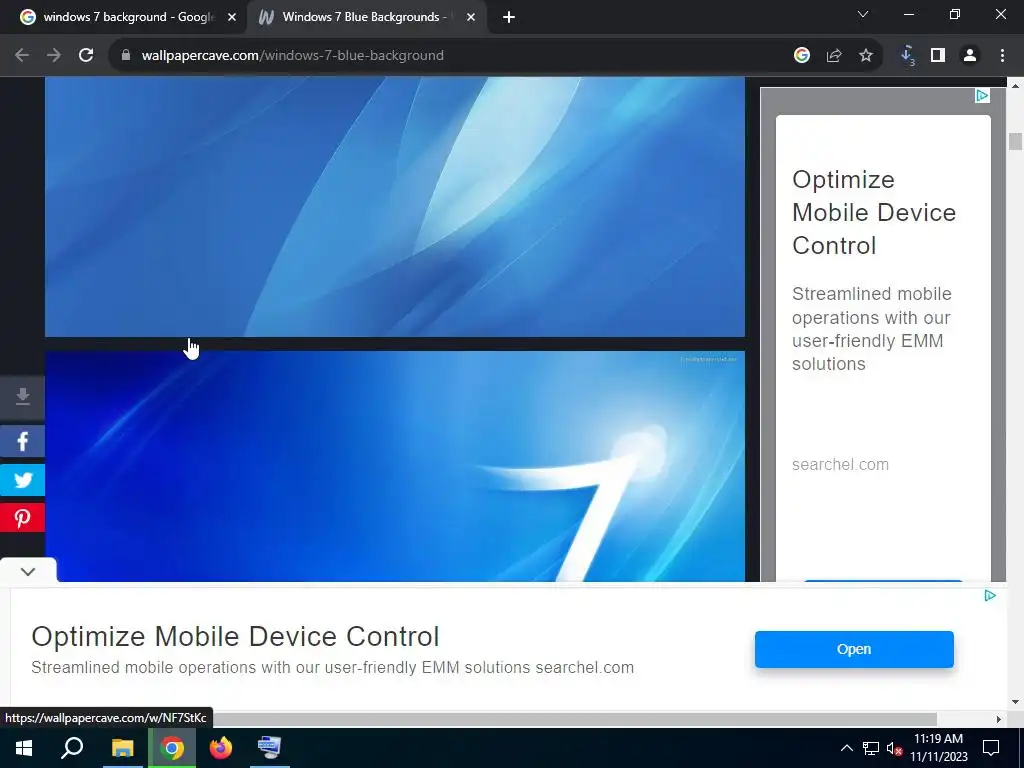Open the notification center icon
Viewport: 1024px width, 768px height.
[991, 748]
